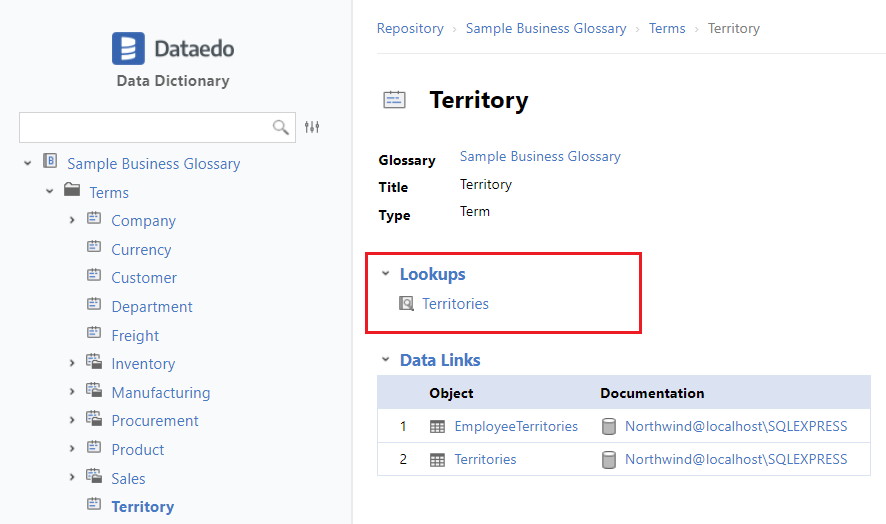Collapse the Lookups section

(x=385, y=274)
